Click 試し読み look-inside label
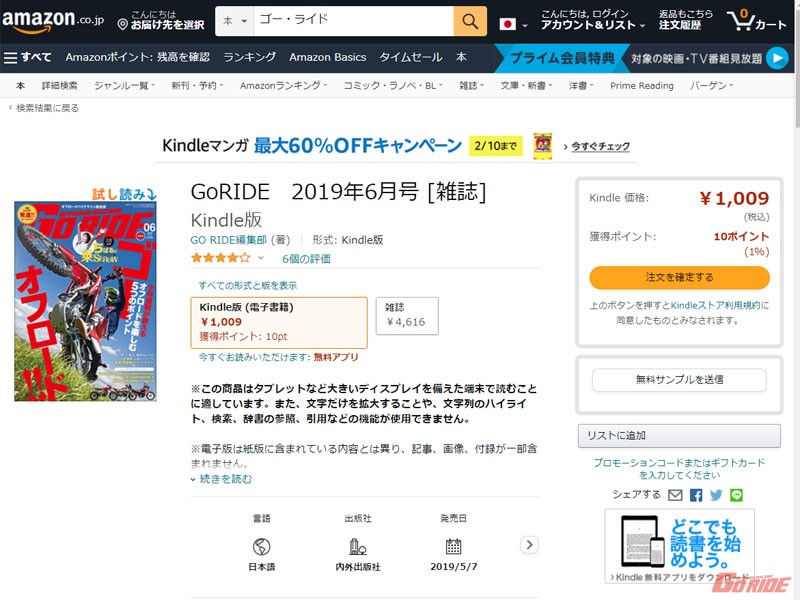Viewport: 800px width, 600px height. (x=124, y=194)
